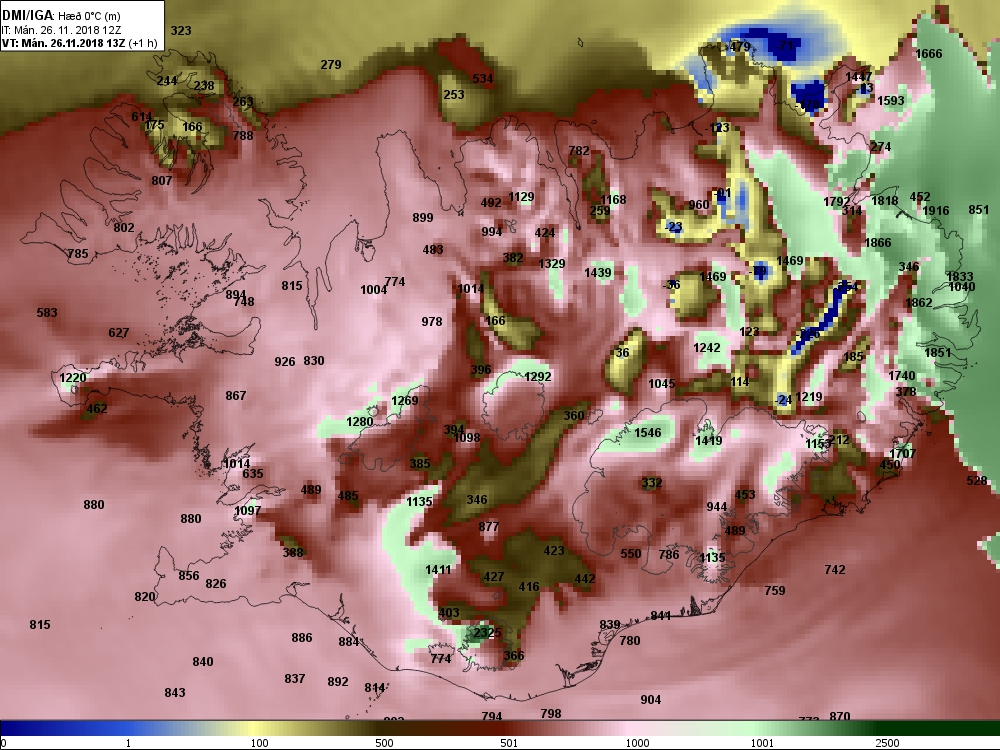Click the map value 978
The image size is (1000, 750).
pos(432,321)
